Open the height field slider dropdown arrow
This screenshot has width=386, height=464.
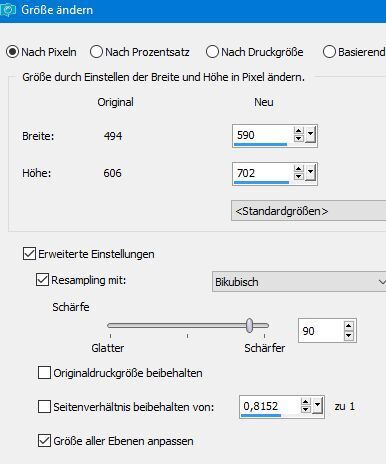[310, 173]
